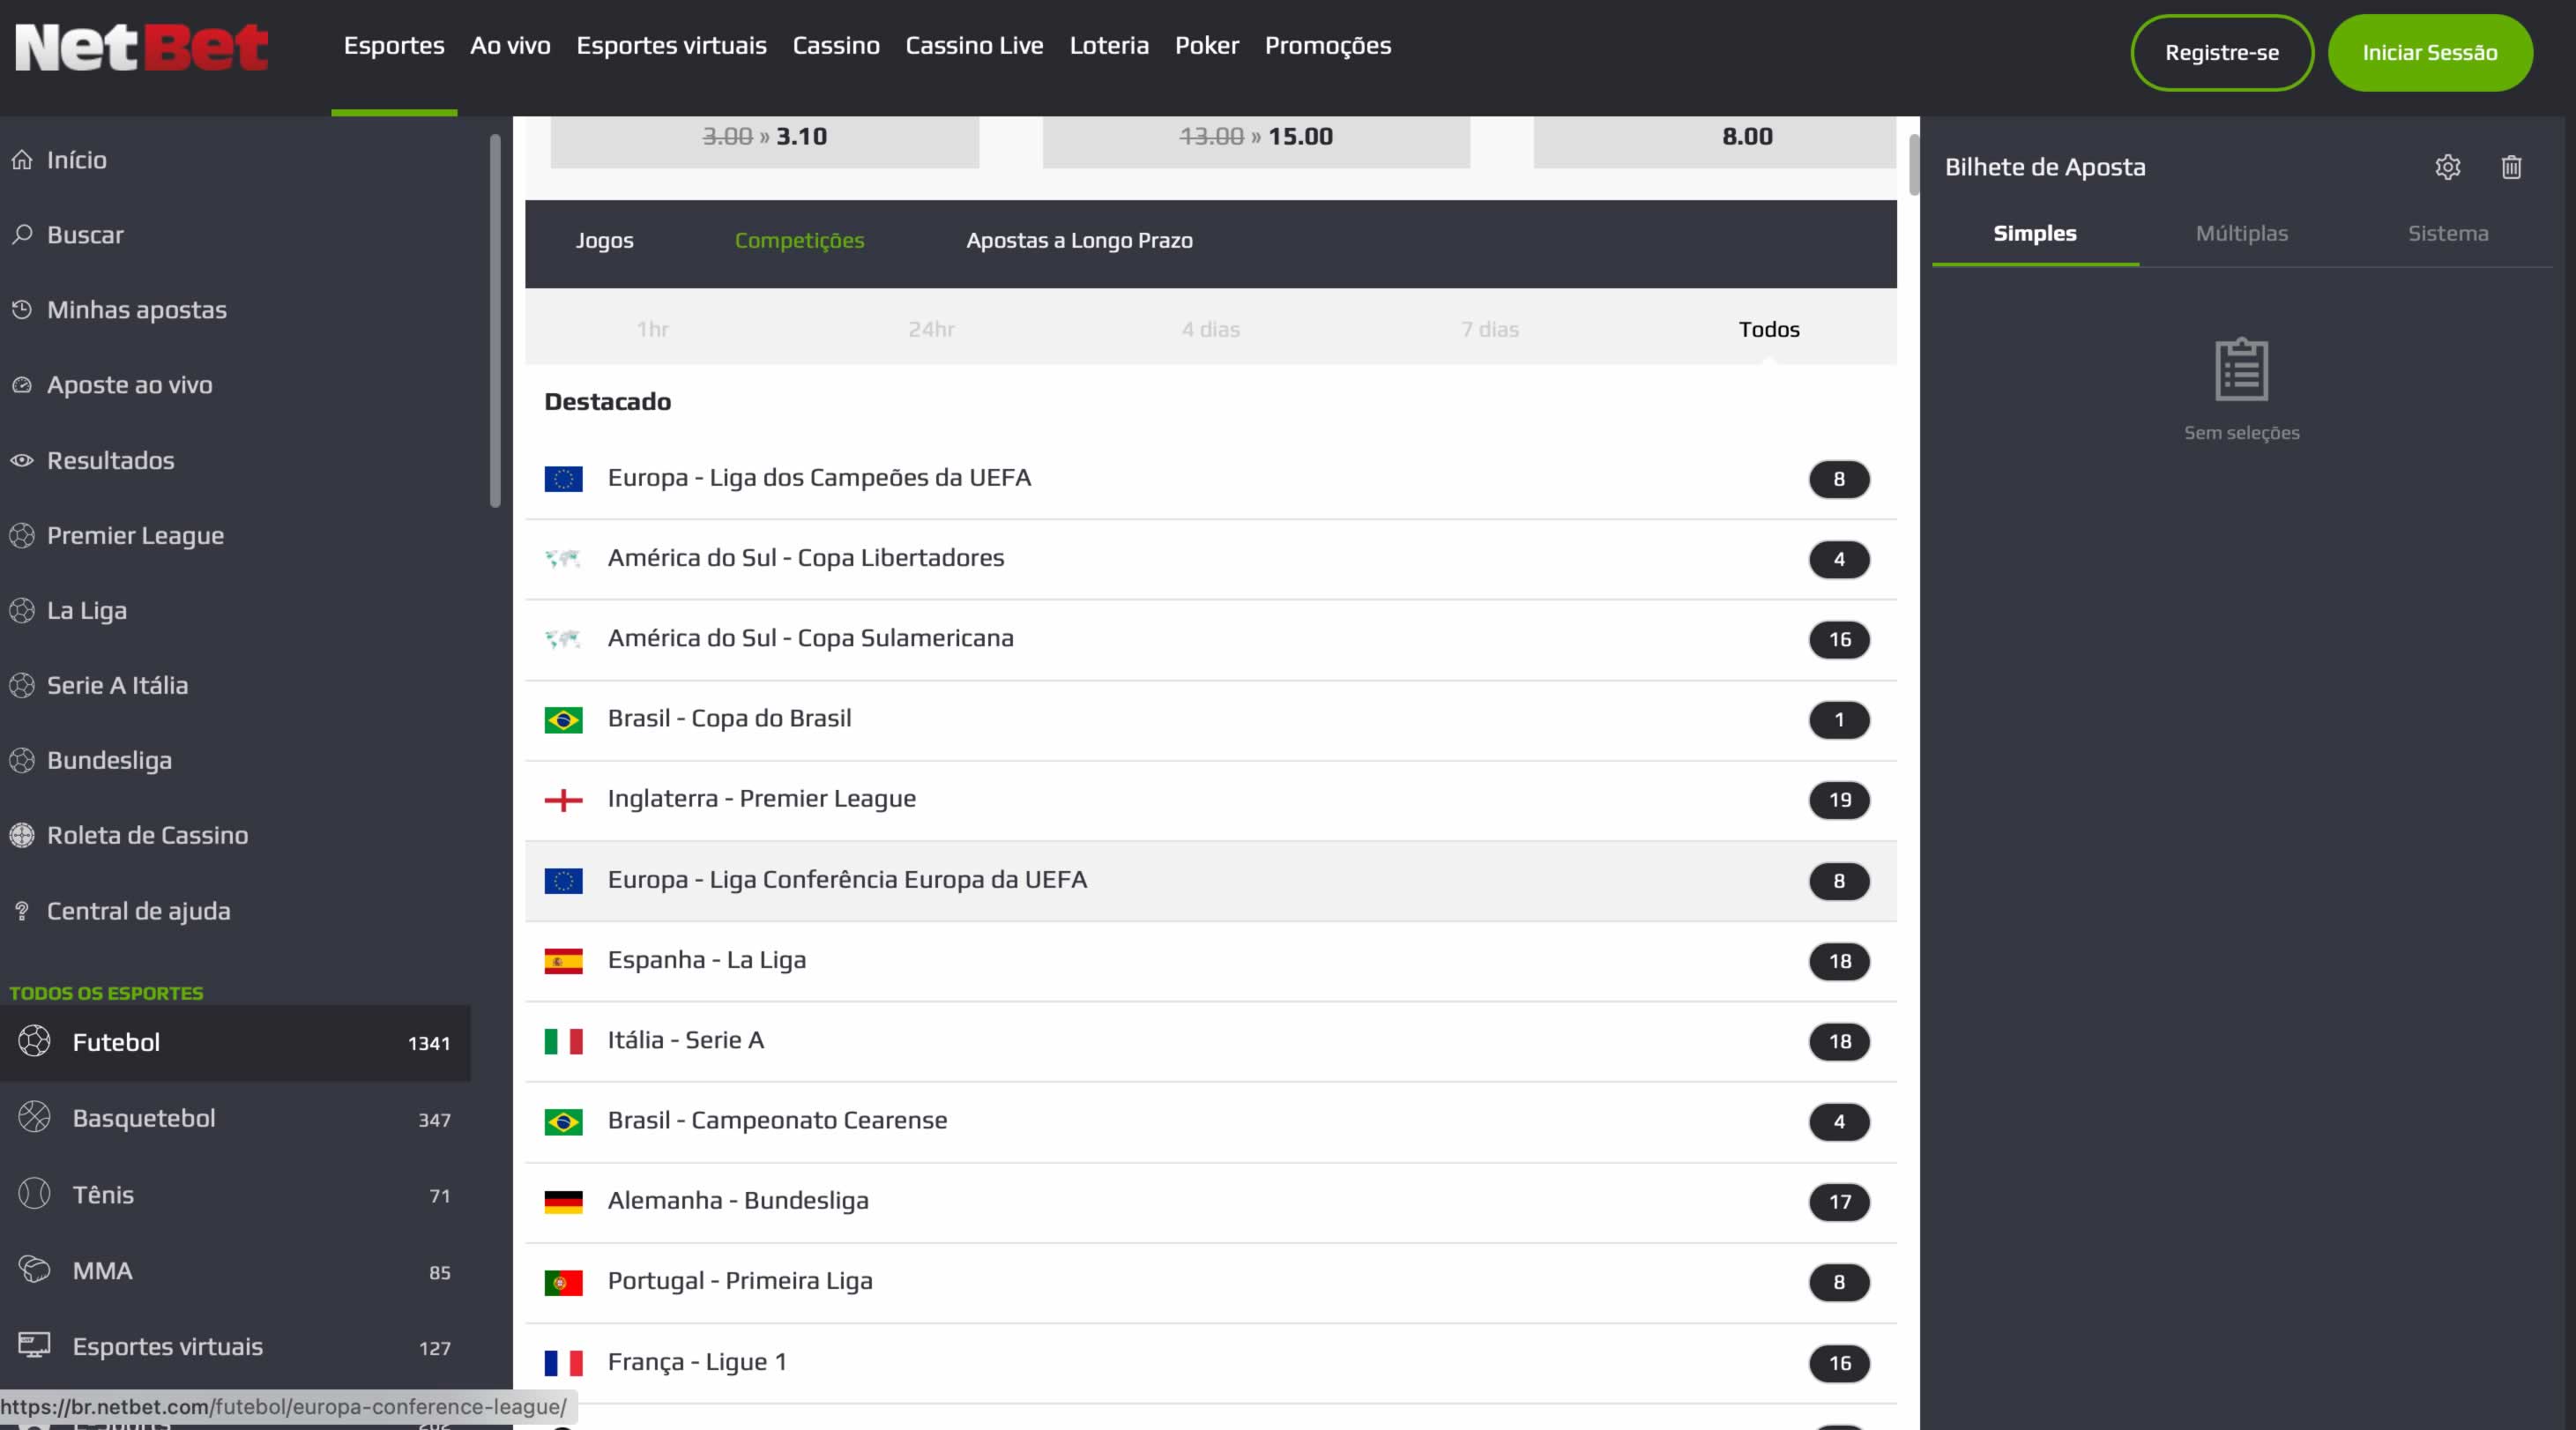
Task: Open América do Sul - Copa Libertadores
Action: click(1210, 559)
